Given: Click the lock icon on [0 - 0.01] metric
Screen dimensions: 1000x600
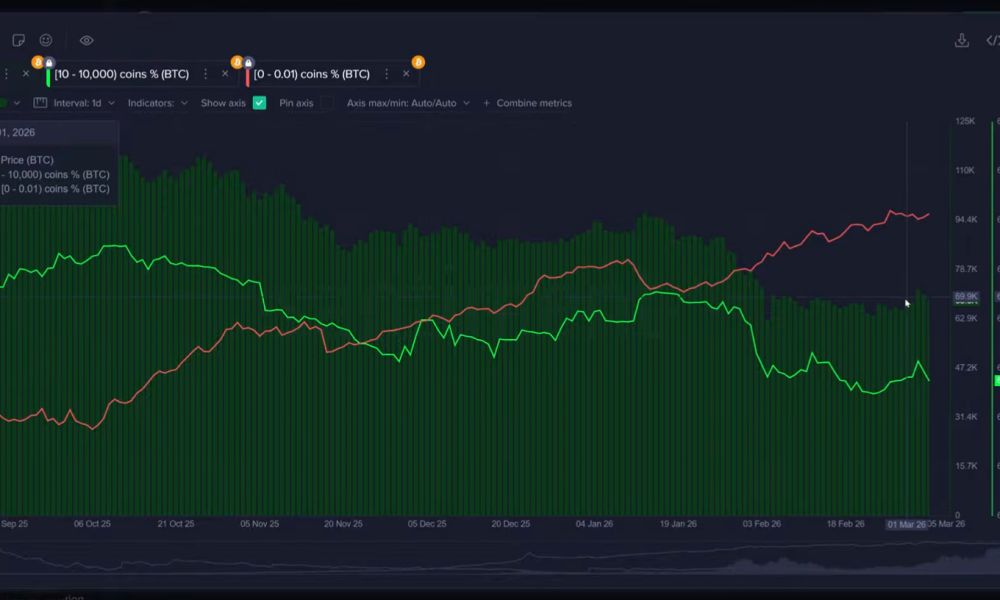Looking at the screenshot, I should click(247, 61).
